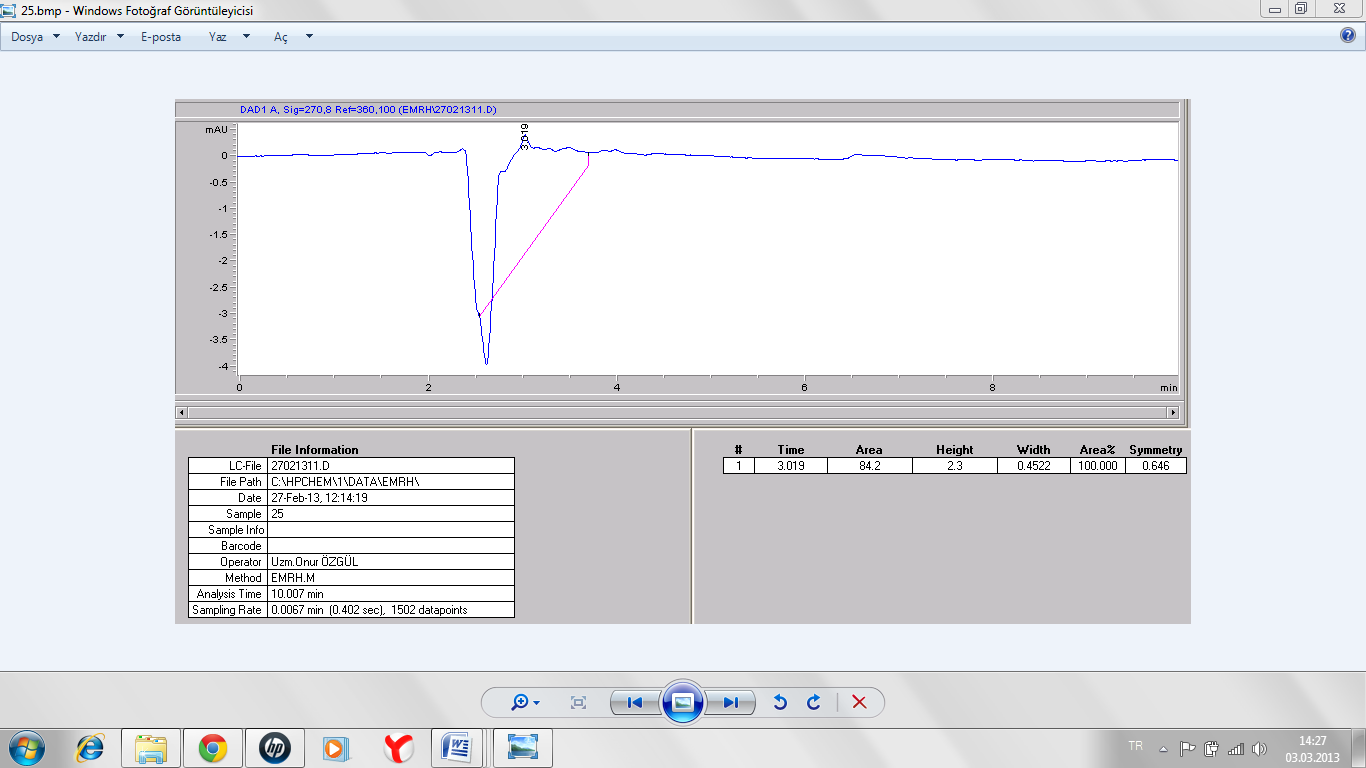Open the zoom magnifier control
The width and height of the screenshot is (1366, 768).
click(x=519, y=703)
